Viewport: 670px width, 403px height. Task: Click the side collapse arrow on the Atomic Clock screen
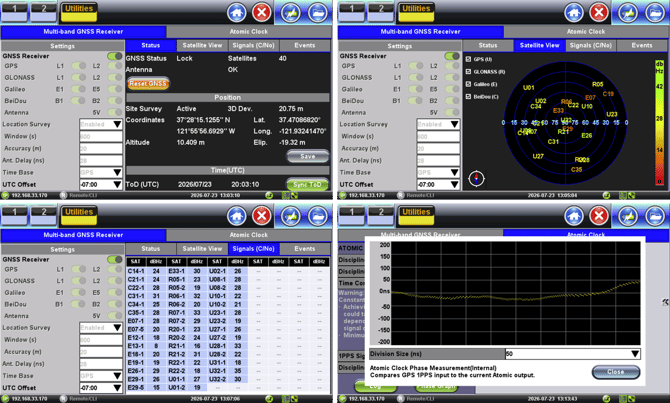665,302
